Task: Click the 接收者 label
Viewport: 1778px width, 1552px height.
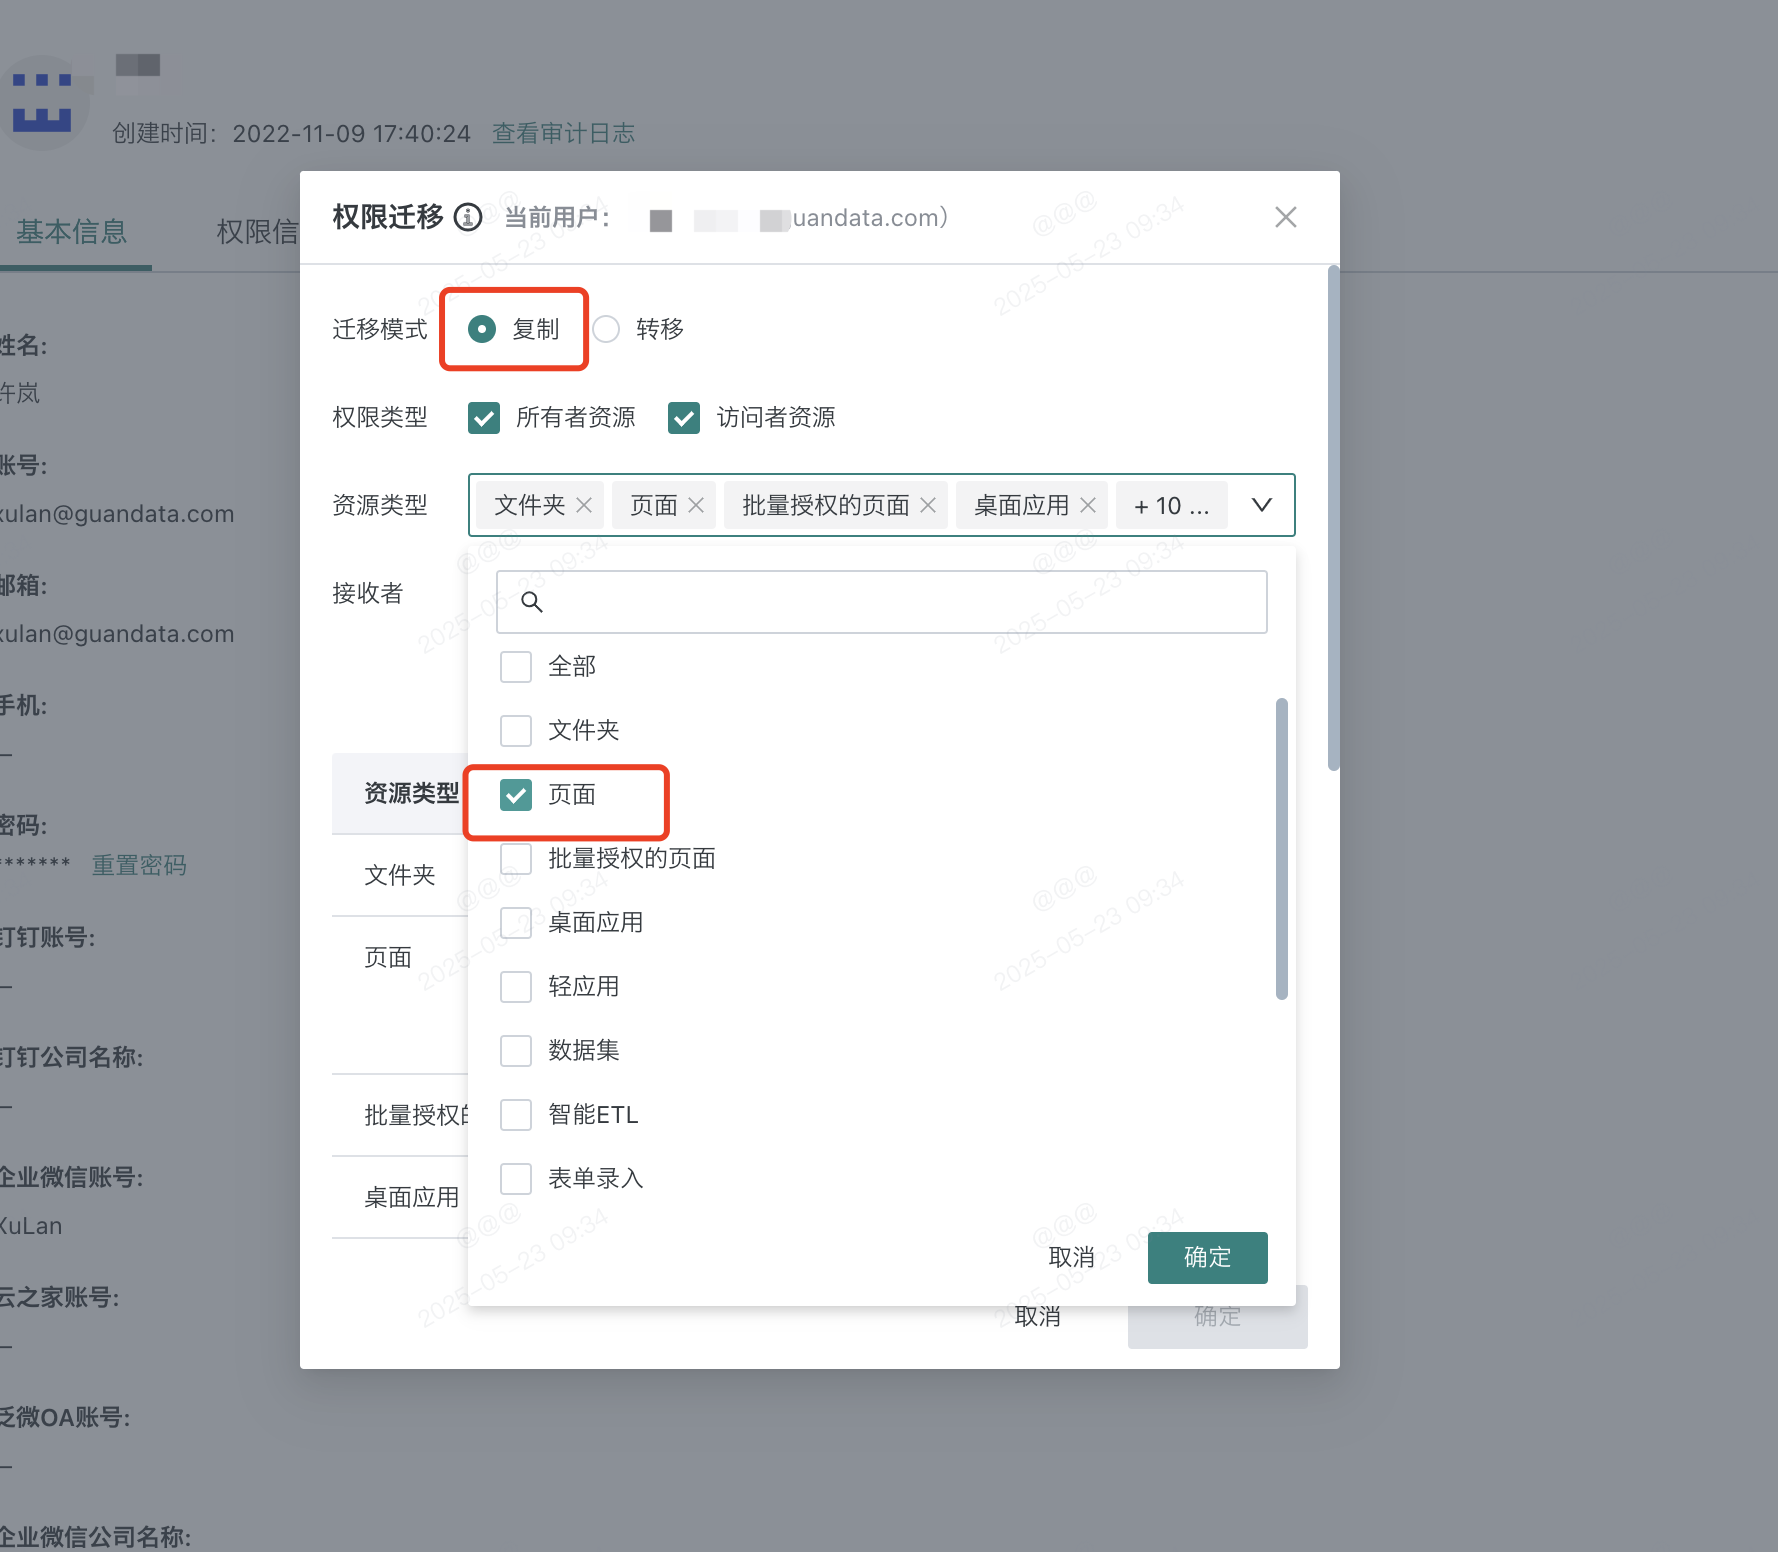Action: tap(368, 594)
